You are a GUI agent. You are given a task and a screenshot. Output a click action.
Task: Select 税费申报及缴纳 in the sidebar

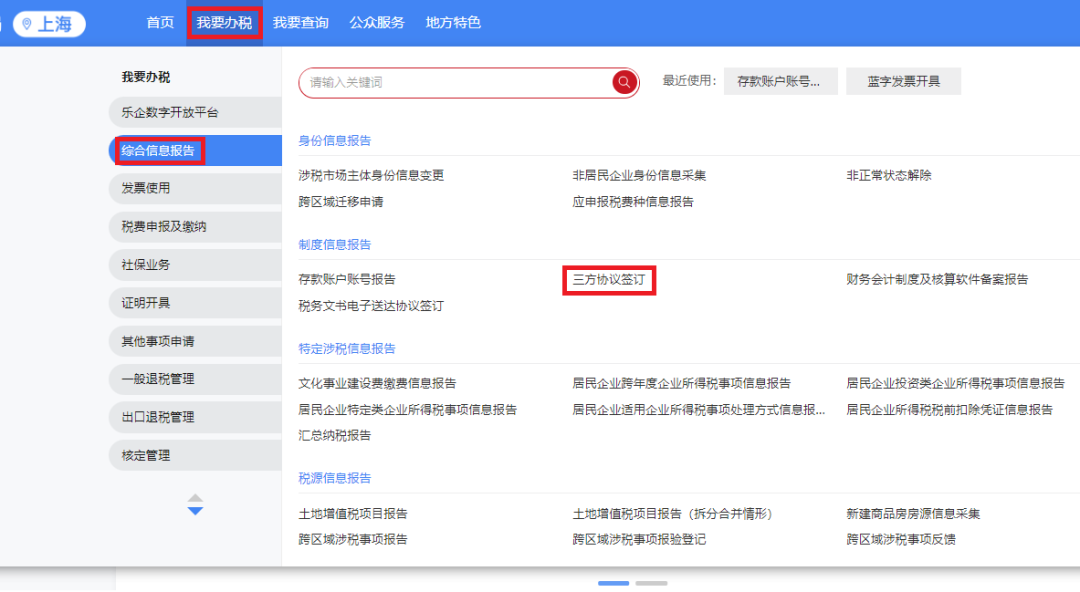coord(157,227)
